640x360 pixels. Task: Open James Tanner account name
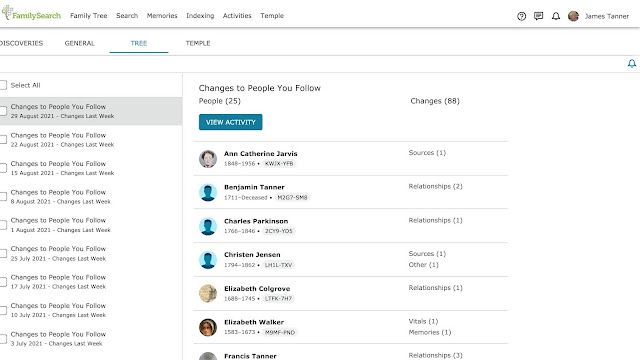tap(607, 16)
